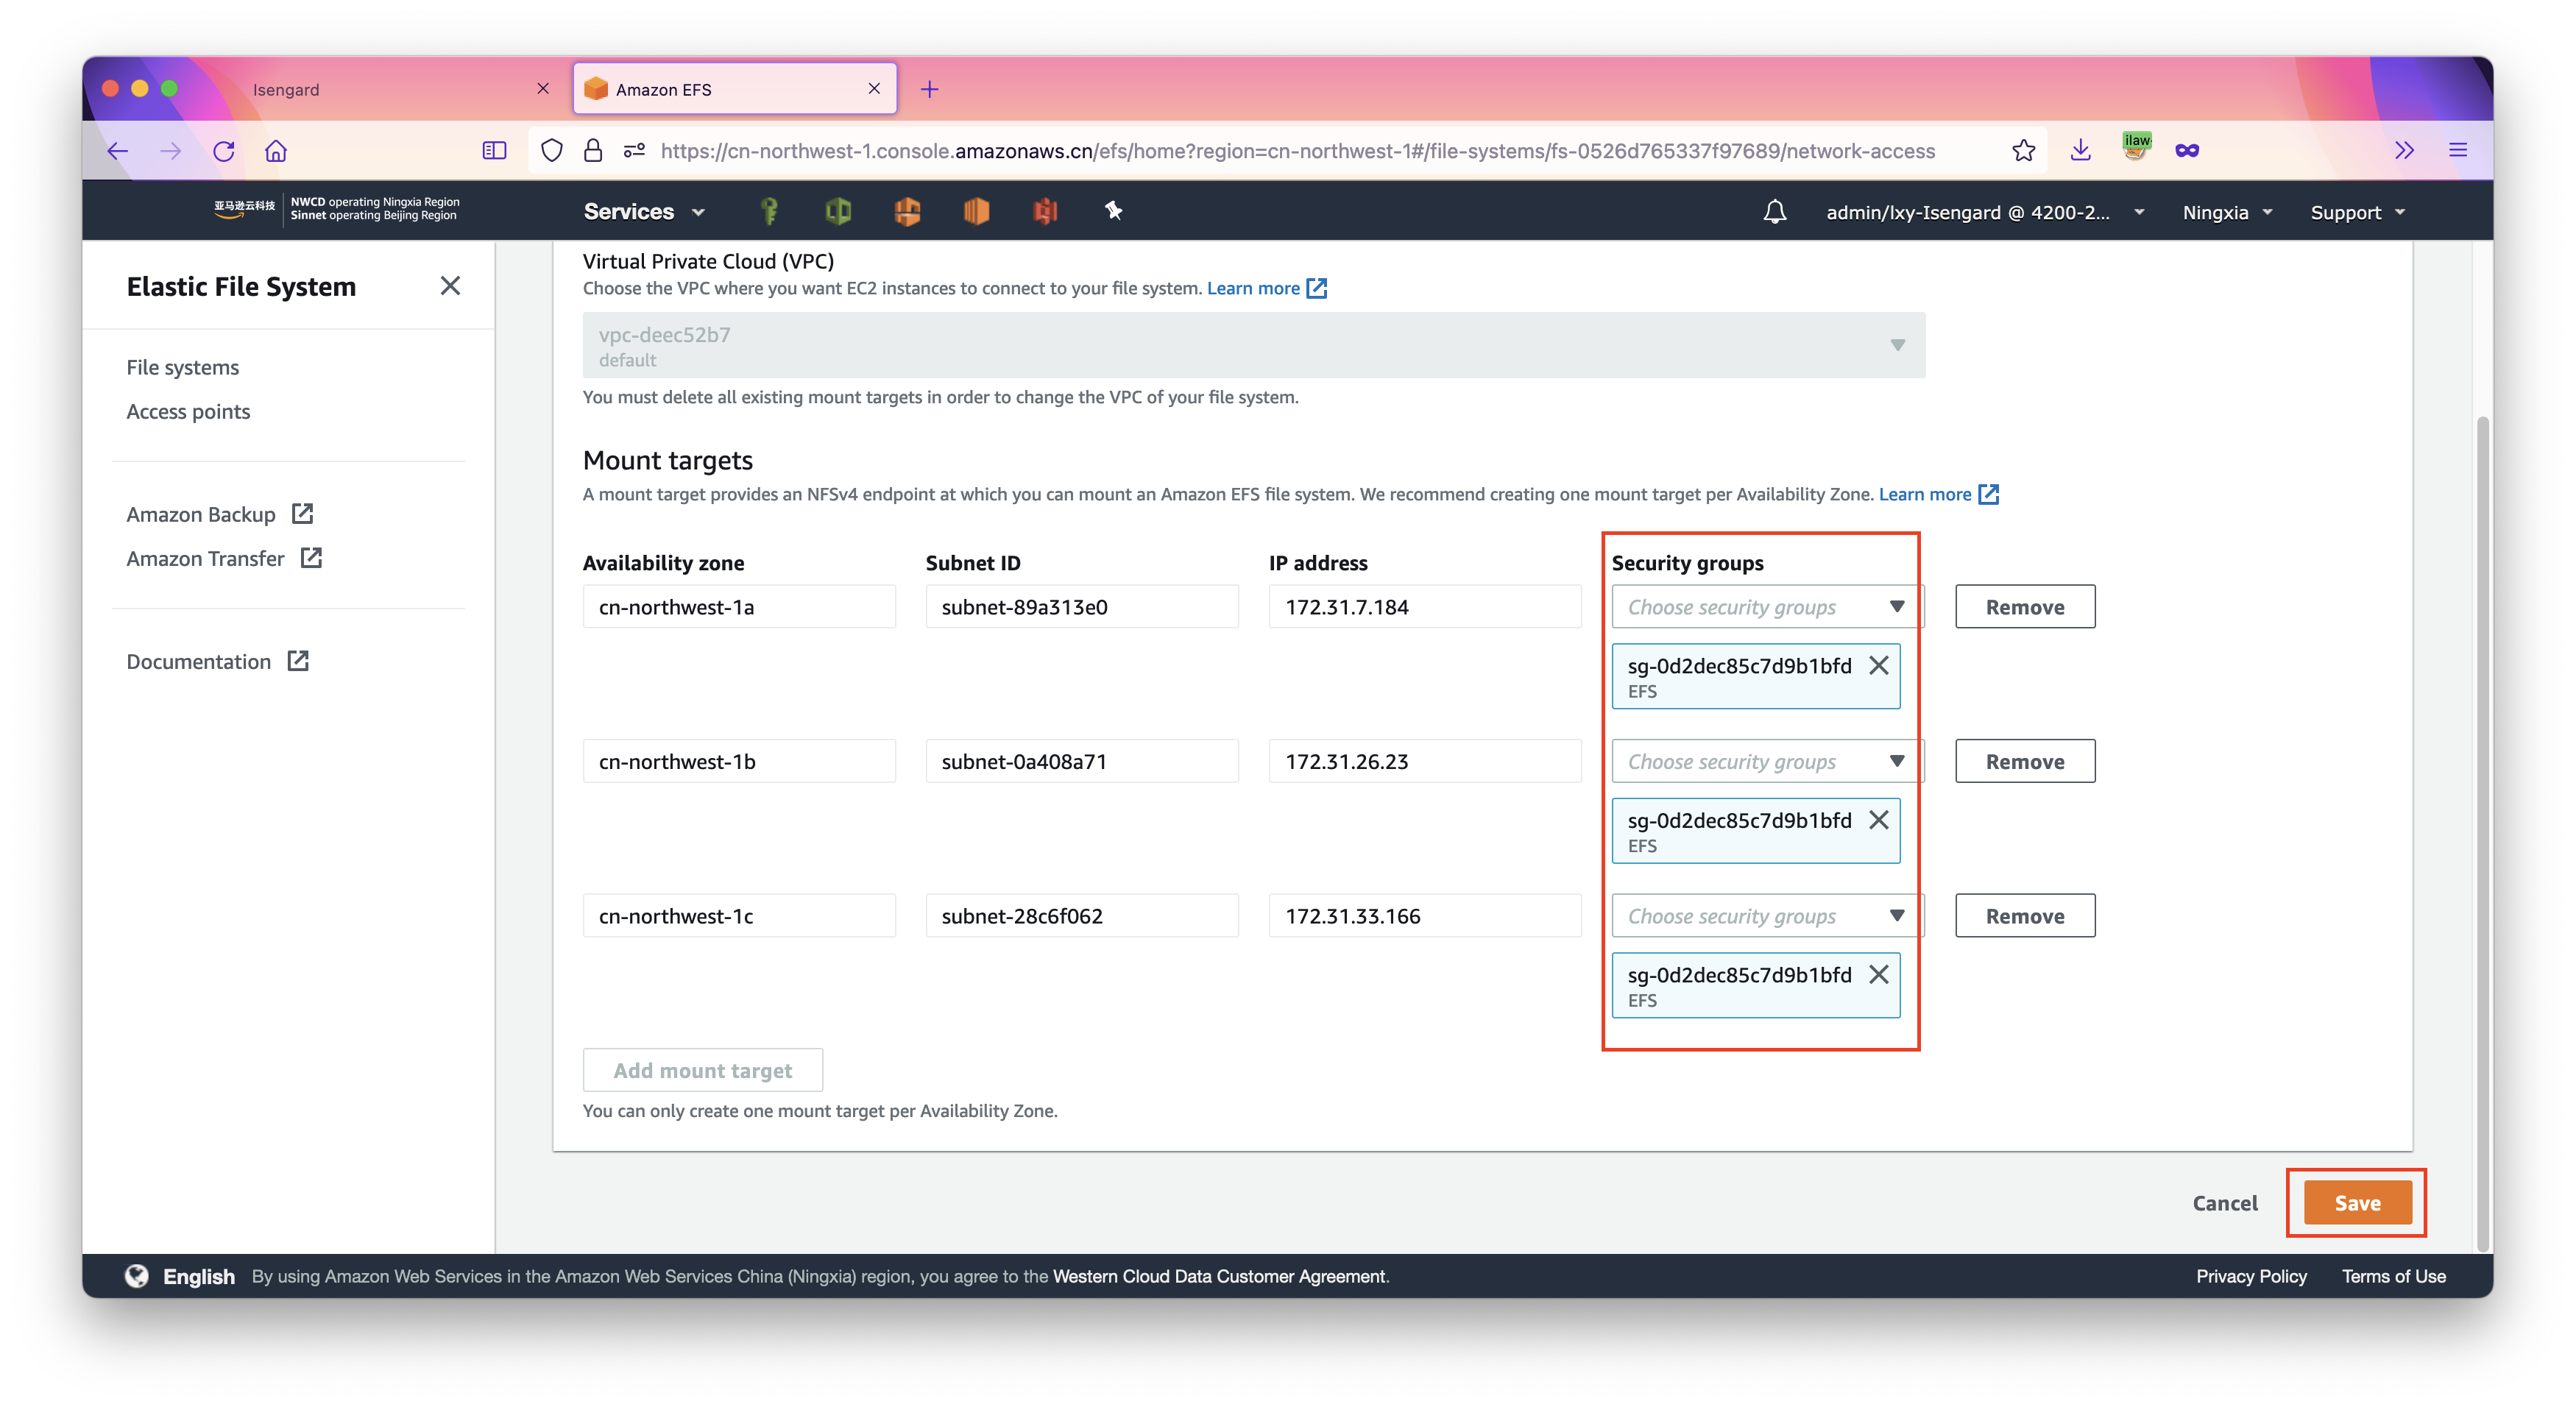Remove the cn-northwest-1a mount target
This screenshot has width=2576, height=1407.
tap(2025, 607)
